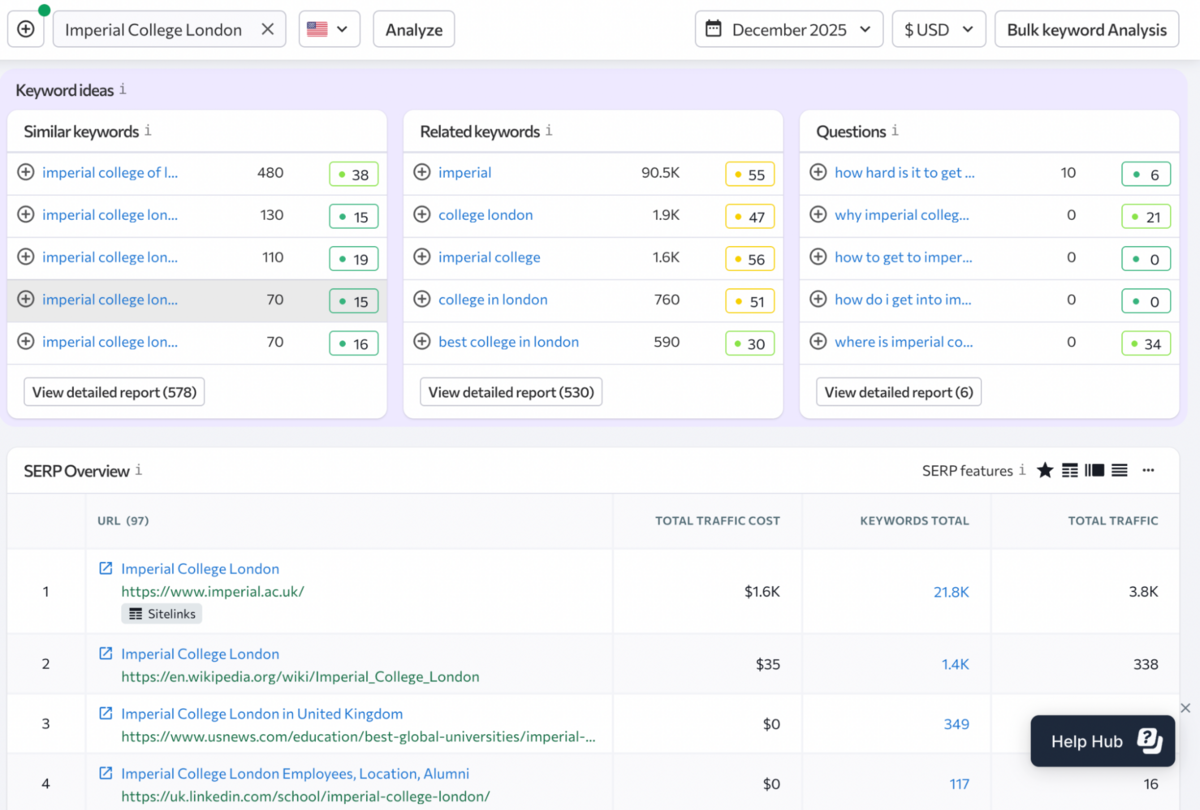Viewport: 1200px width, 810px height.
Task: Open the 'imperial' related keyword link
Action: pyautogui.click(x=465, y=172)
